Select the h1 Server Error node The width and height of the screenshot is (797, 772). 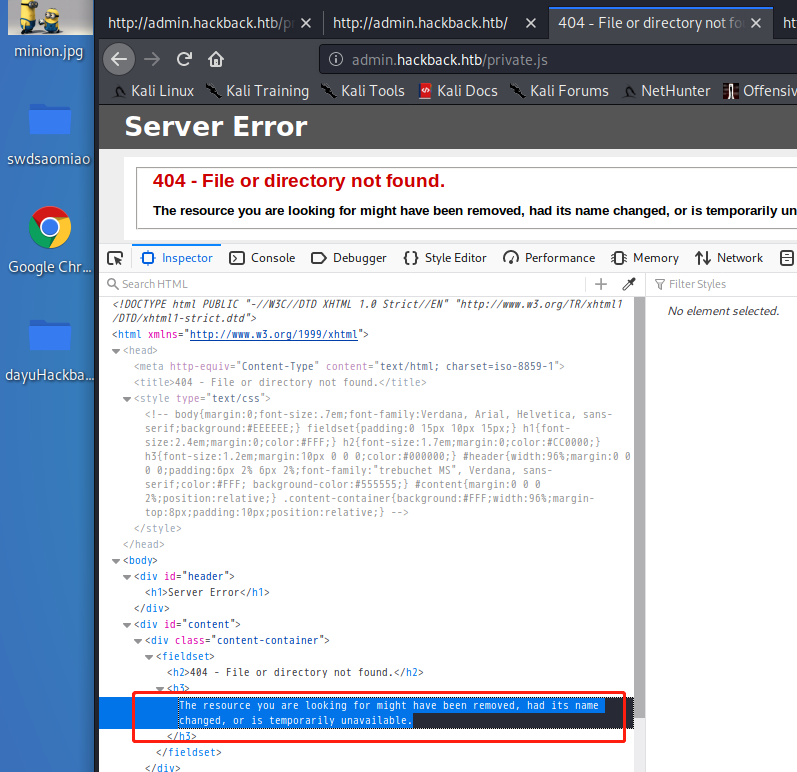tap(207, 593)
